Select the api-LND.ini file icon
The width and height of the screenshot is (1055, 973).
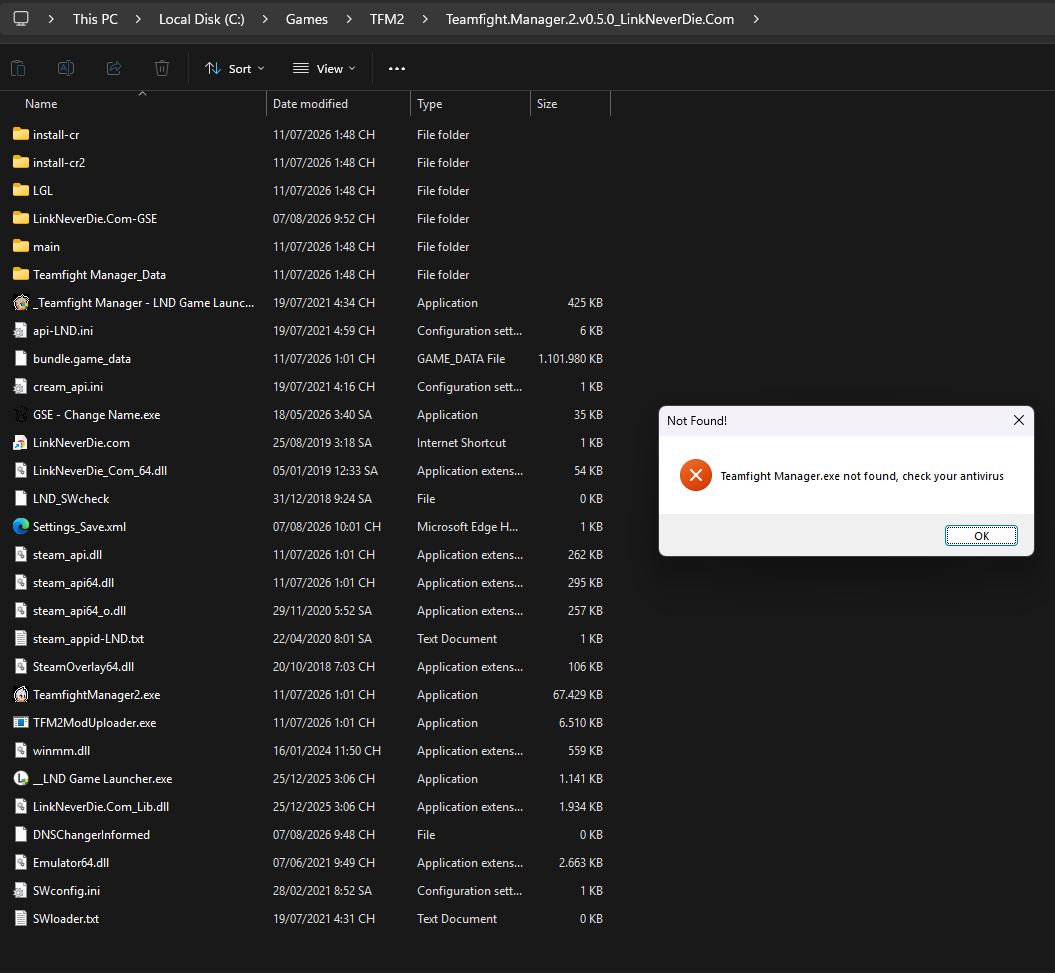(x=21, y=330)
